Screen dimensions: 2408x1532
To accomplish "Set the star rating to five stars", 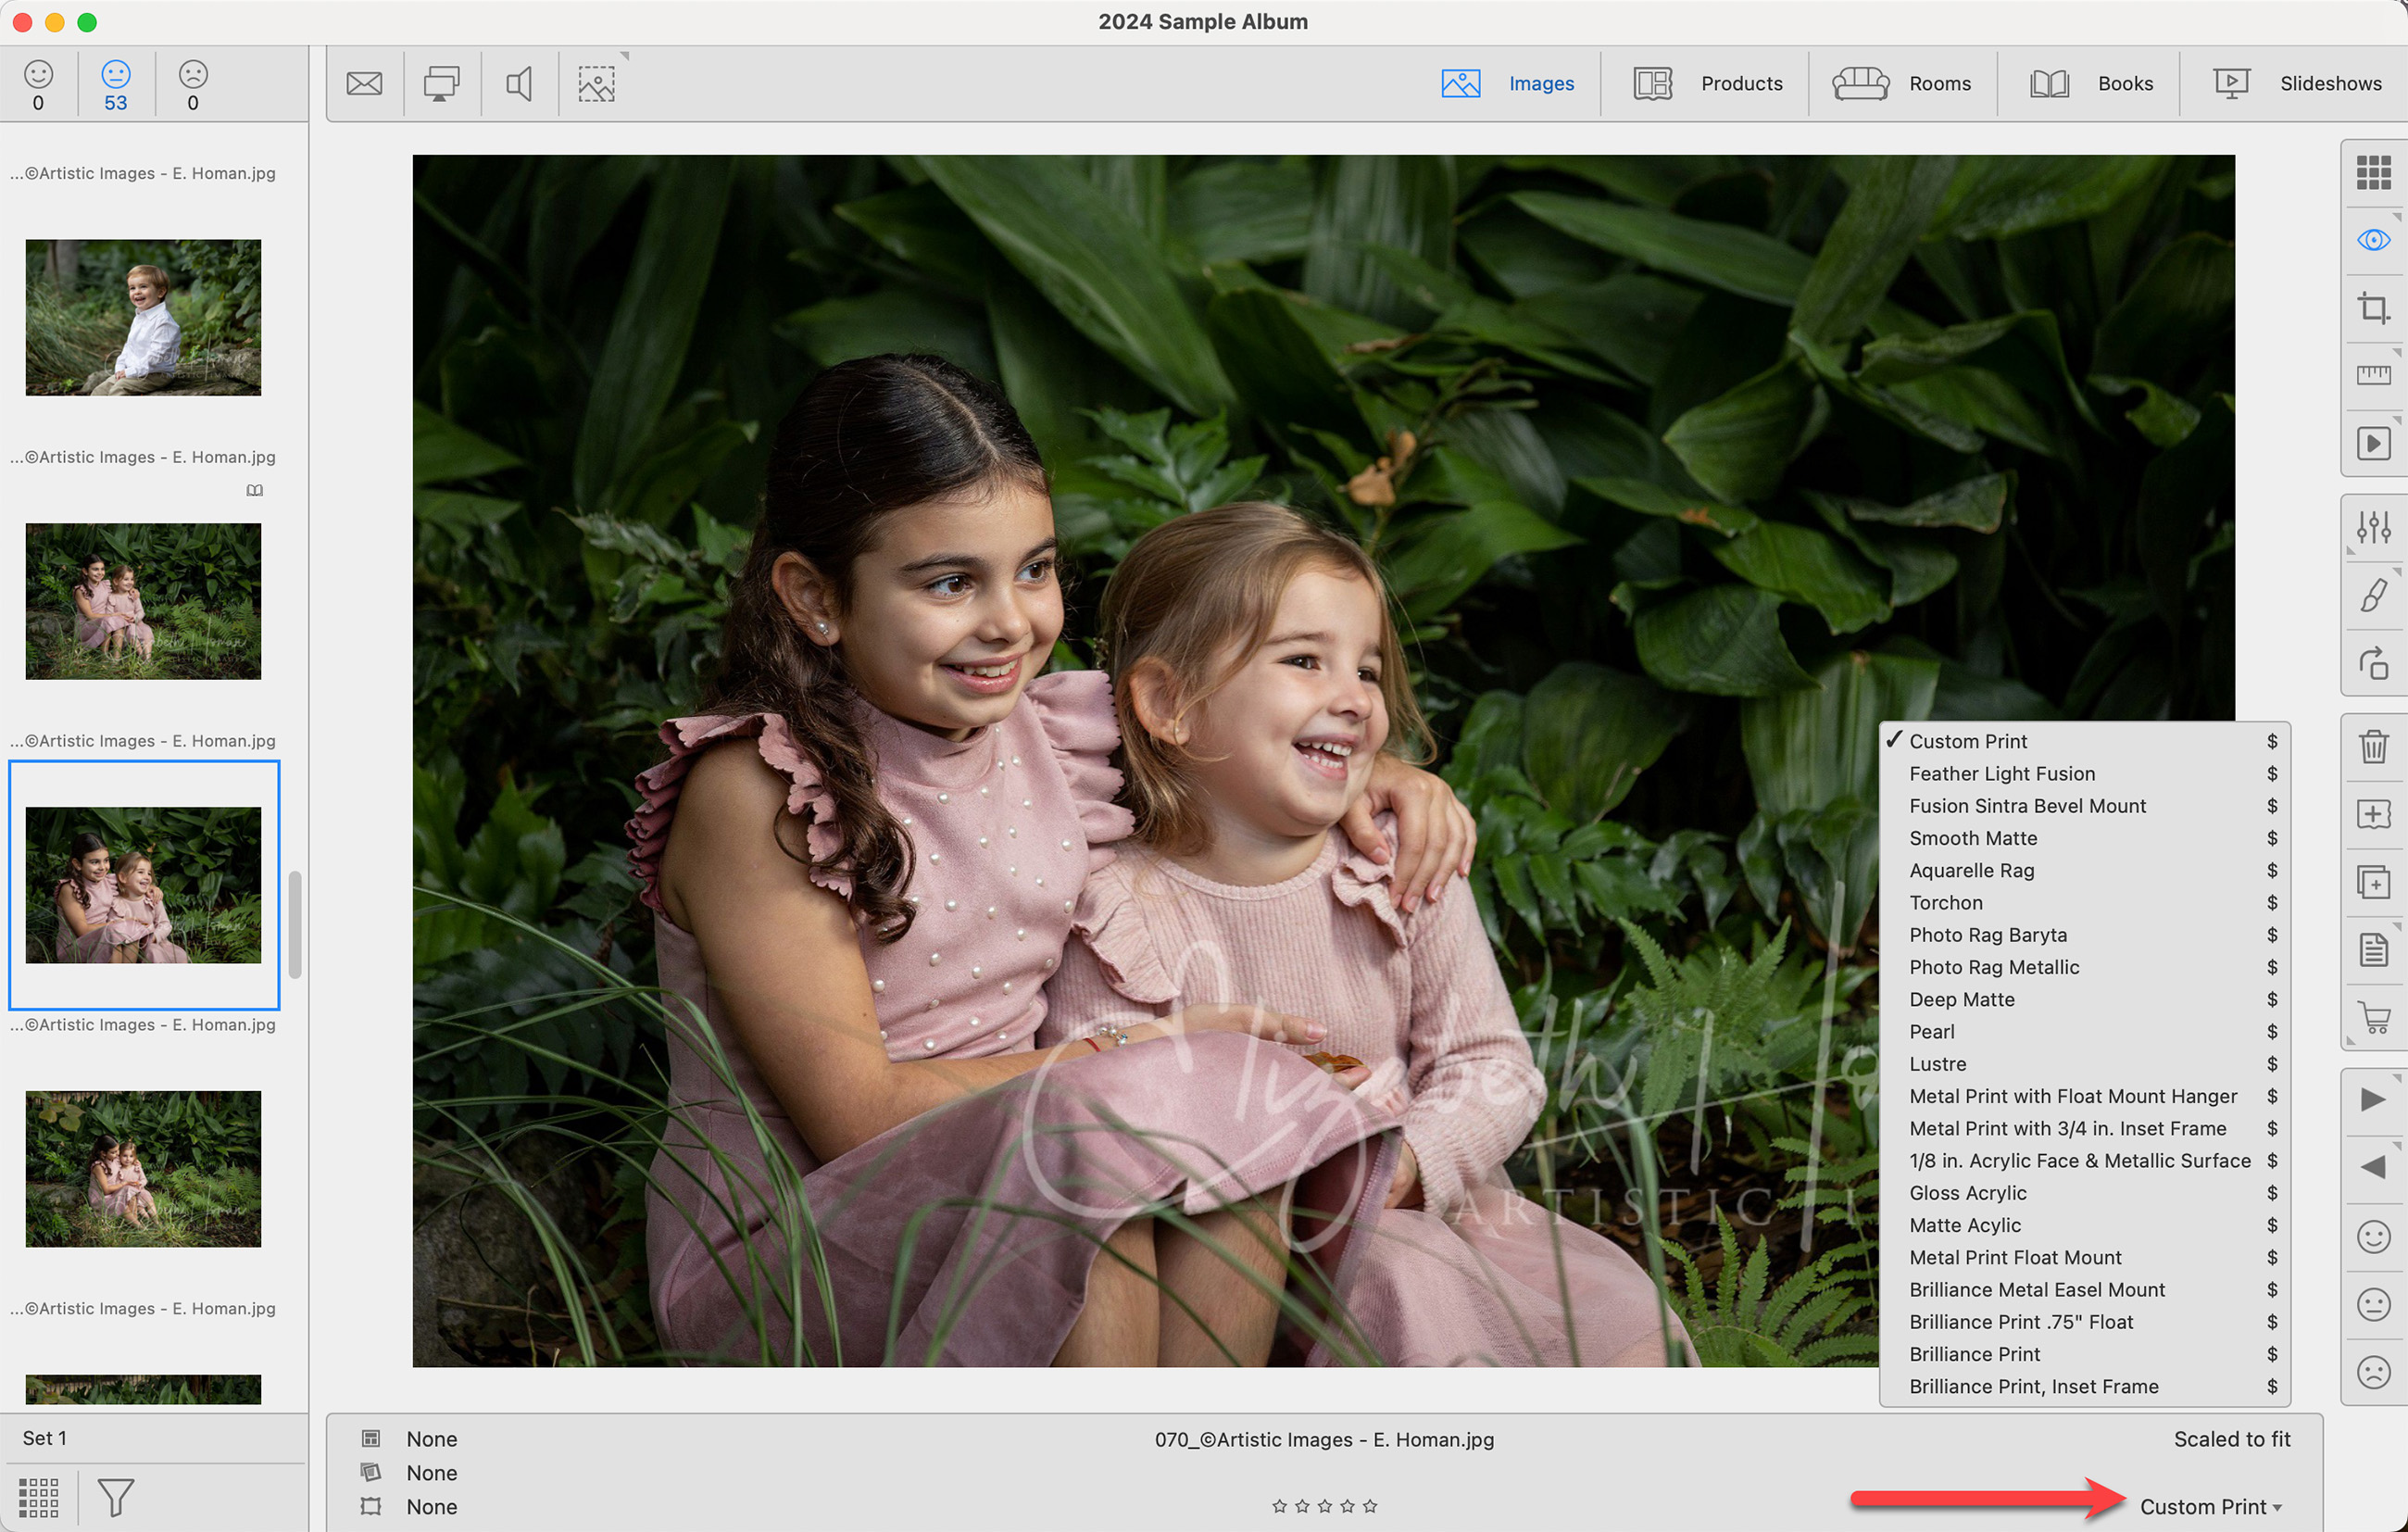I will tap(1370, 1506).
